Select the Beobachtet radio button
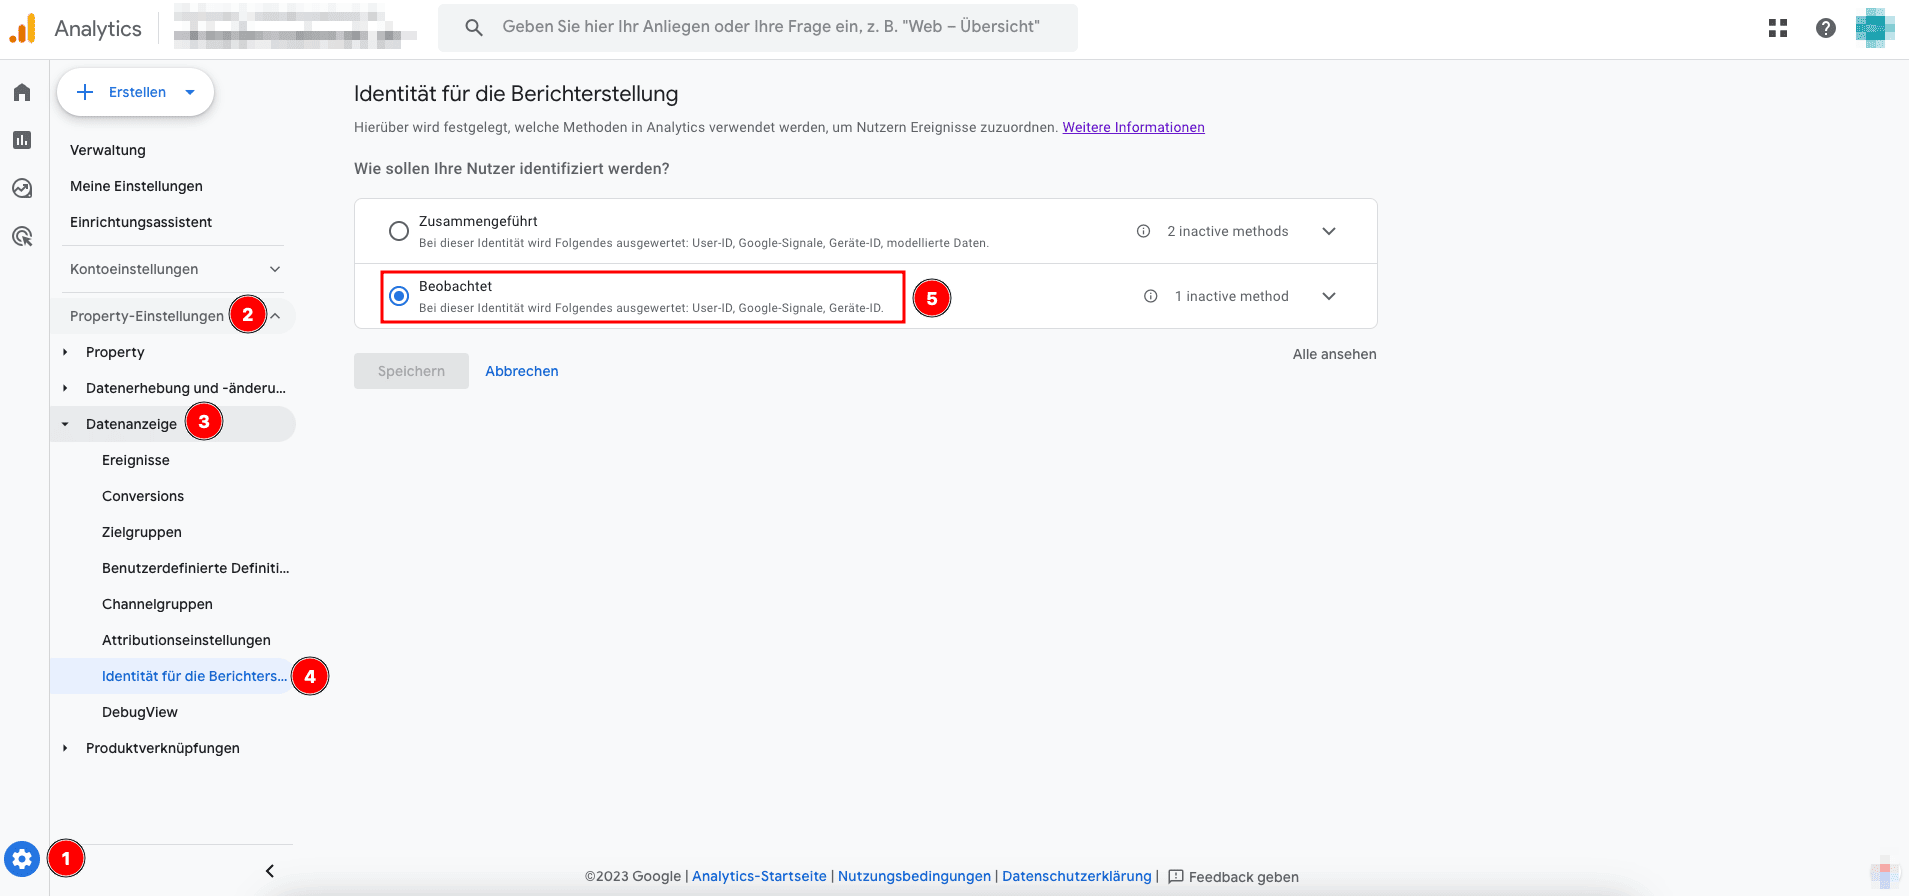The image size is (1909, 896). click(x=399, y=296)
